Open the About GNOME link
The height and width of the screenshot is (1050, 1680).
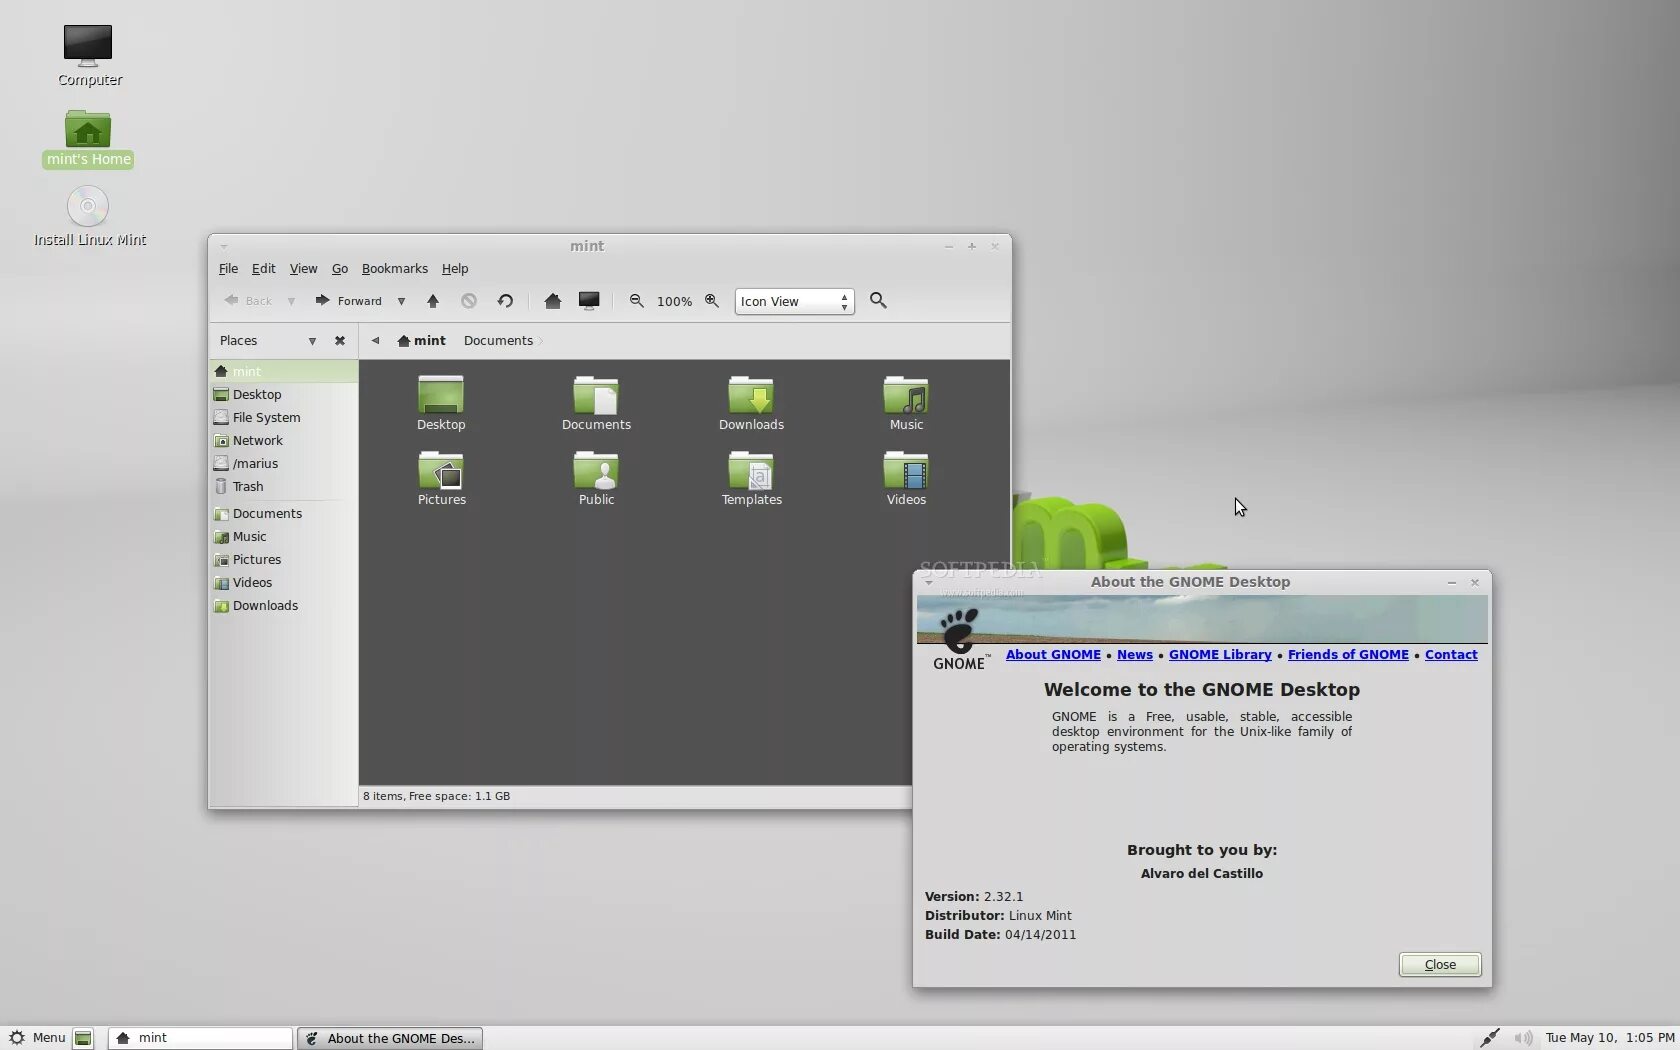(x=1053, y=655)
